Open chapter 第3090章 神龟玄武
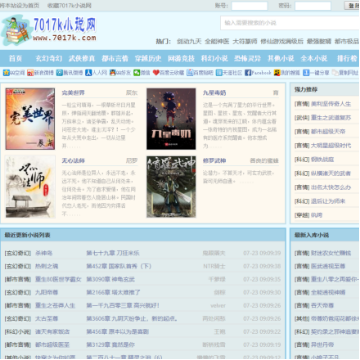Image resolution: width=360 pixels, height=360 pixels. [110, 279]
